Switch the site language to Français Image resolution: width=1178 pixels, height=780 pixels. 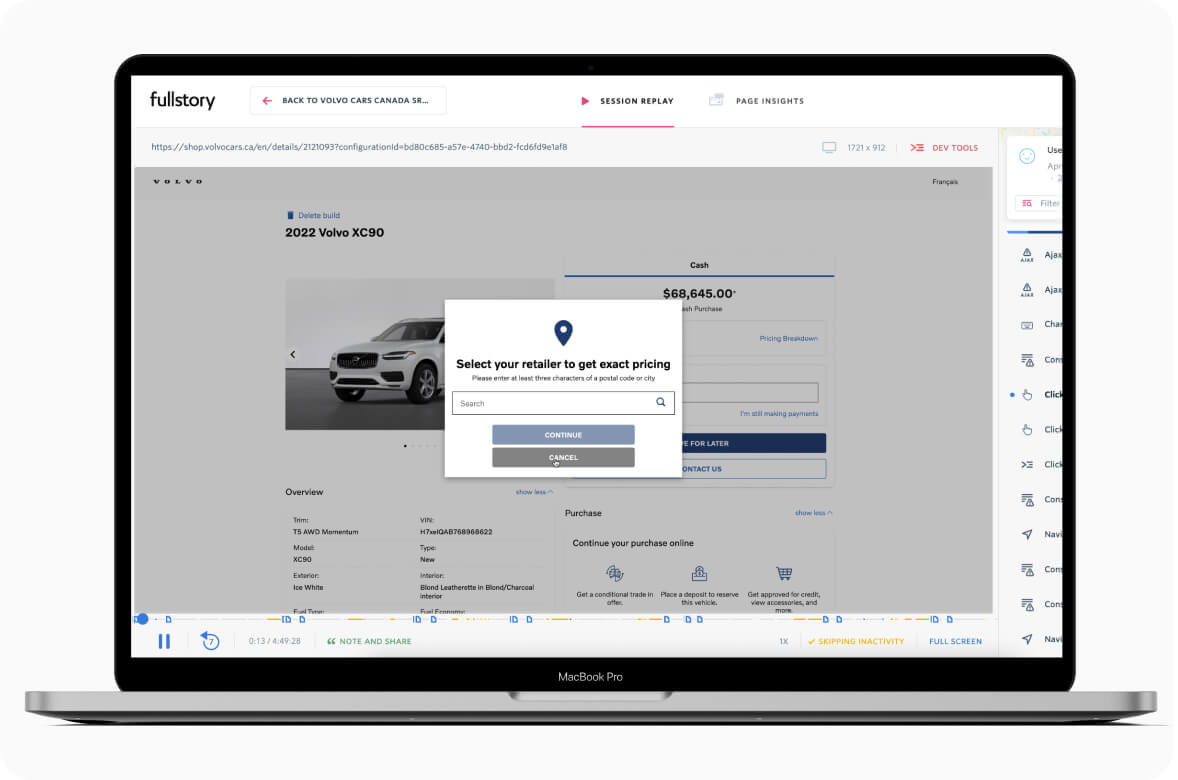(x=944, y=182)
